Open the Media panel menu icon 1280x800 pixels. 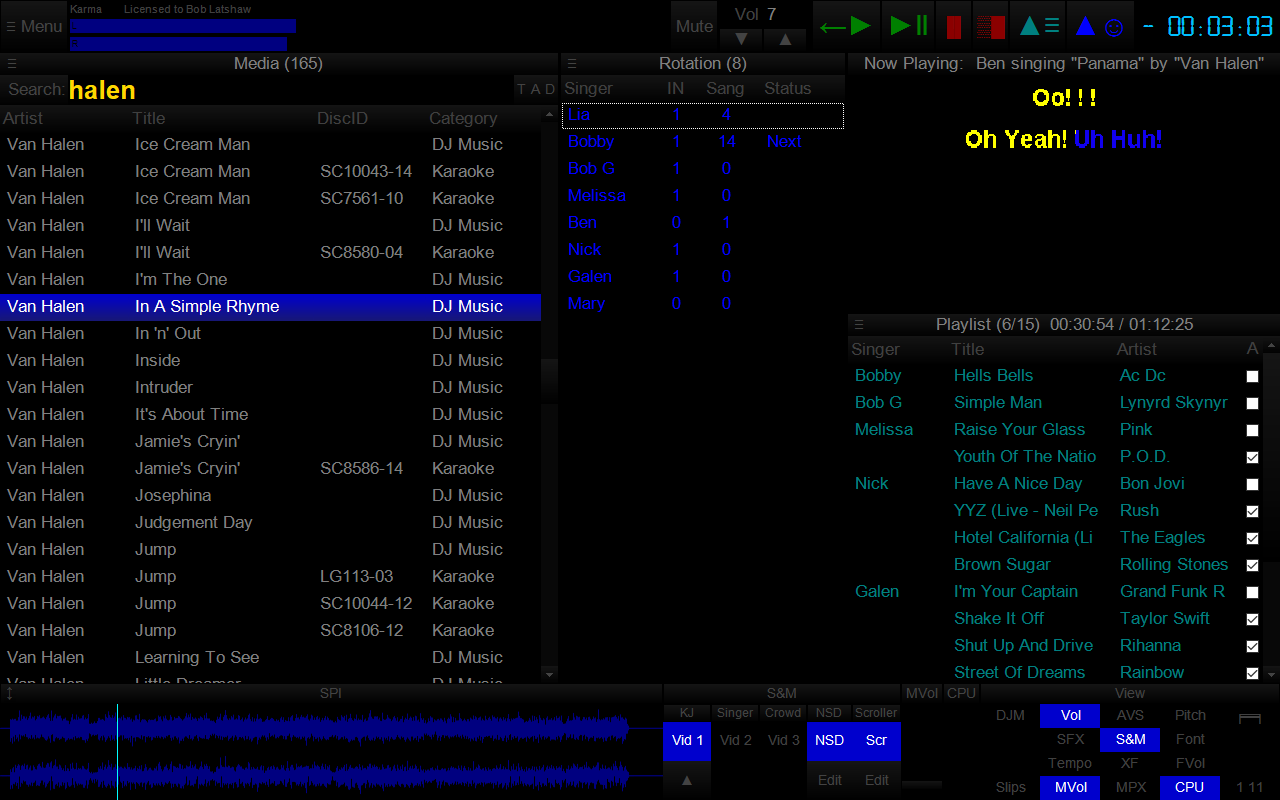(12, 63)
